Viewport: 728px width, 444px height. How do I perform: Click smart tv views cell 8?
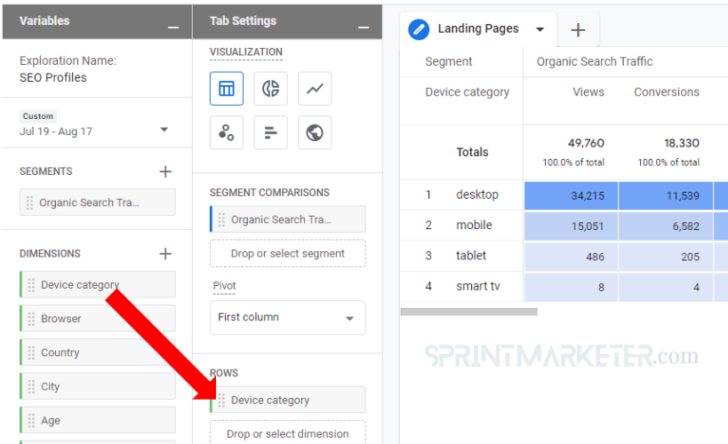click(x=571, y=287)
